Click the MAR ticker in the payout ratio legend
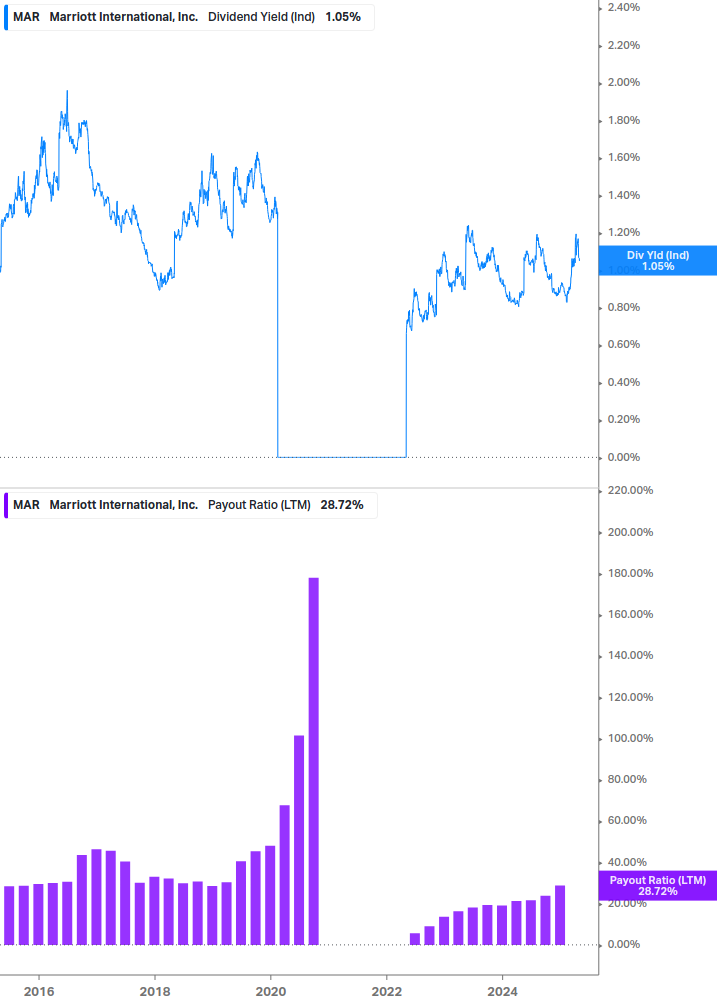Image resolution: width=717 pixels, height=1005 pixels. (x=26, y=505)
